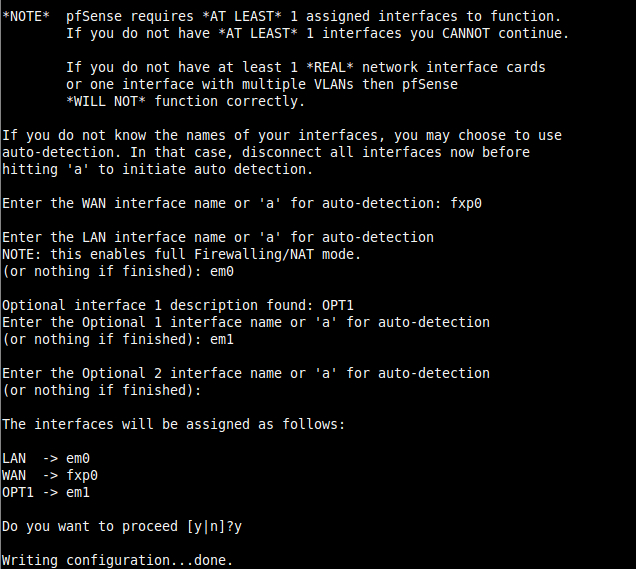Click 'The interfaces will be assigned as follows:' text

(174, 424)
